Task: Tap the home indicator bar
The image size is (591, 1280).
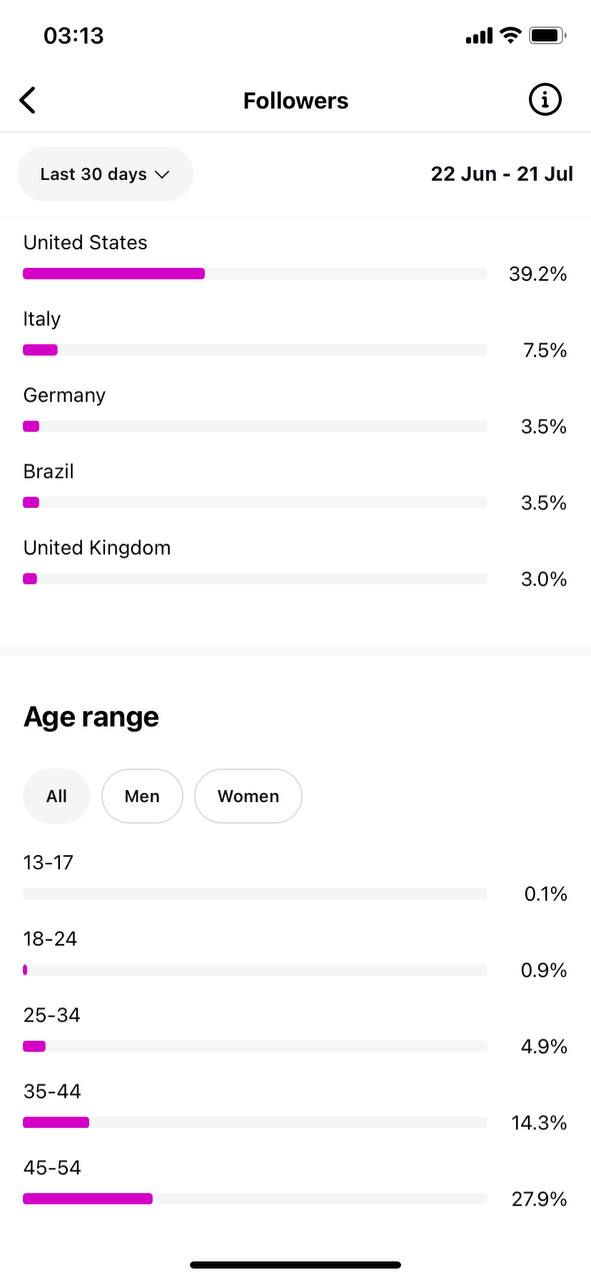Action: [296, 1265]
